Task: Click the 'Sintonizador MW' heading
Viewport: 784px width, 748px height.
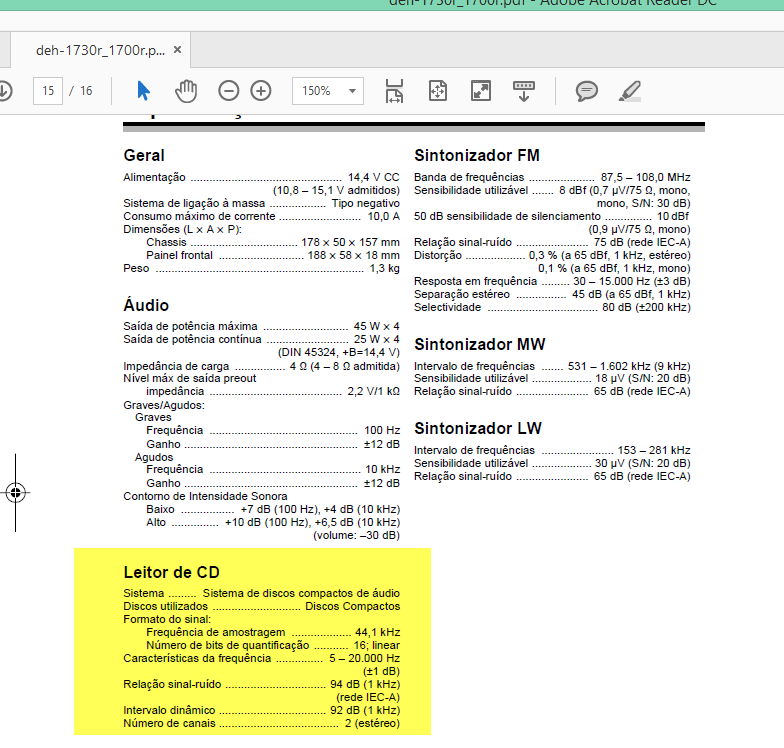Action: point(480,344)
